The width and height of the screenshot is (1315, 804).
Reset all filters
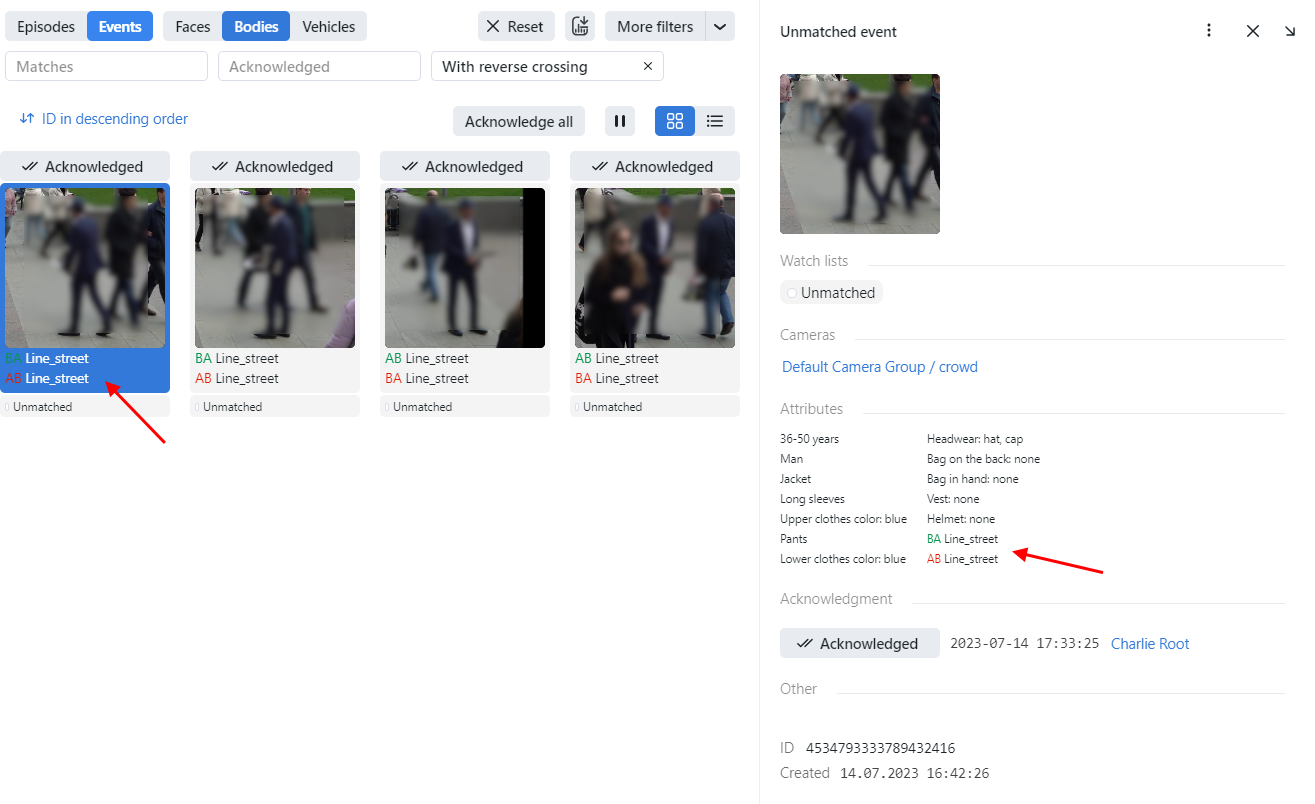click(x=515, y=27)
